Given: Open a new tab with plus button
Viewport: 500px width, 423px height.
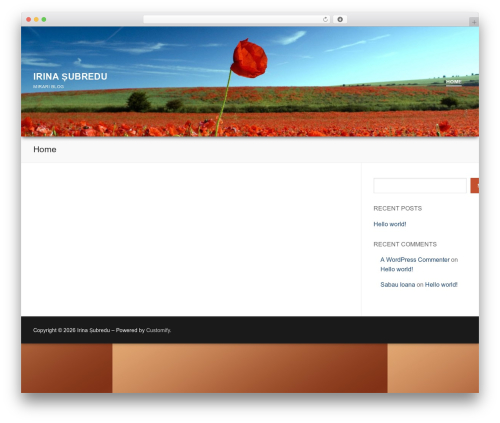Looking at the screenshot, I should 474,22.
